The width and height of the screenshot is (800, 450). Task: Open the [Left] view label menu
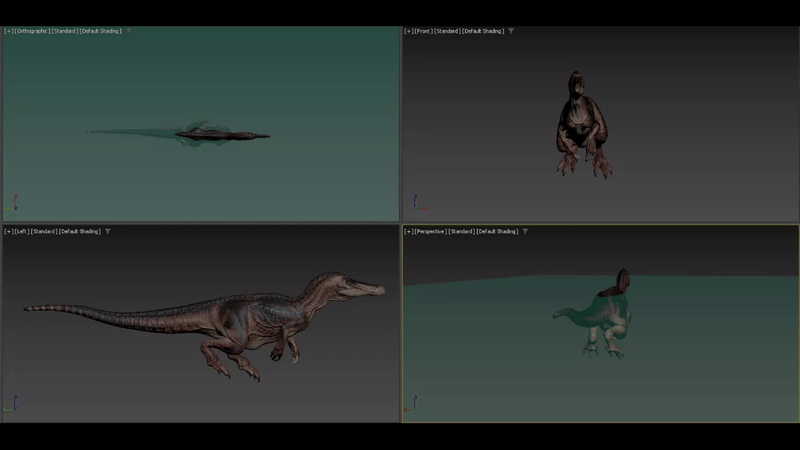(x=22, y=231)
